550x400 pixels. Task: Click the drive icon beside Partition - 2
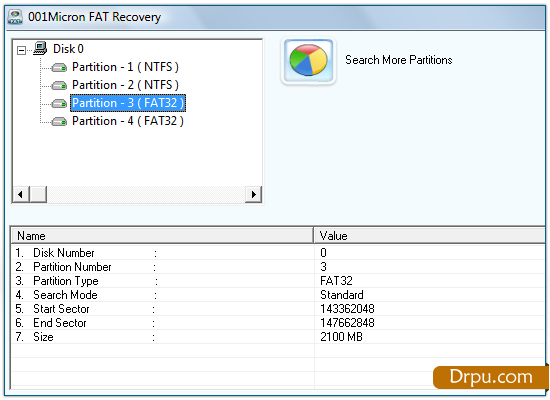click(x=59, y=85)
